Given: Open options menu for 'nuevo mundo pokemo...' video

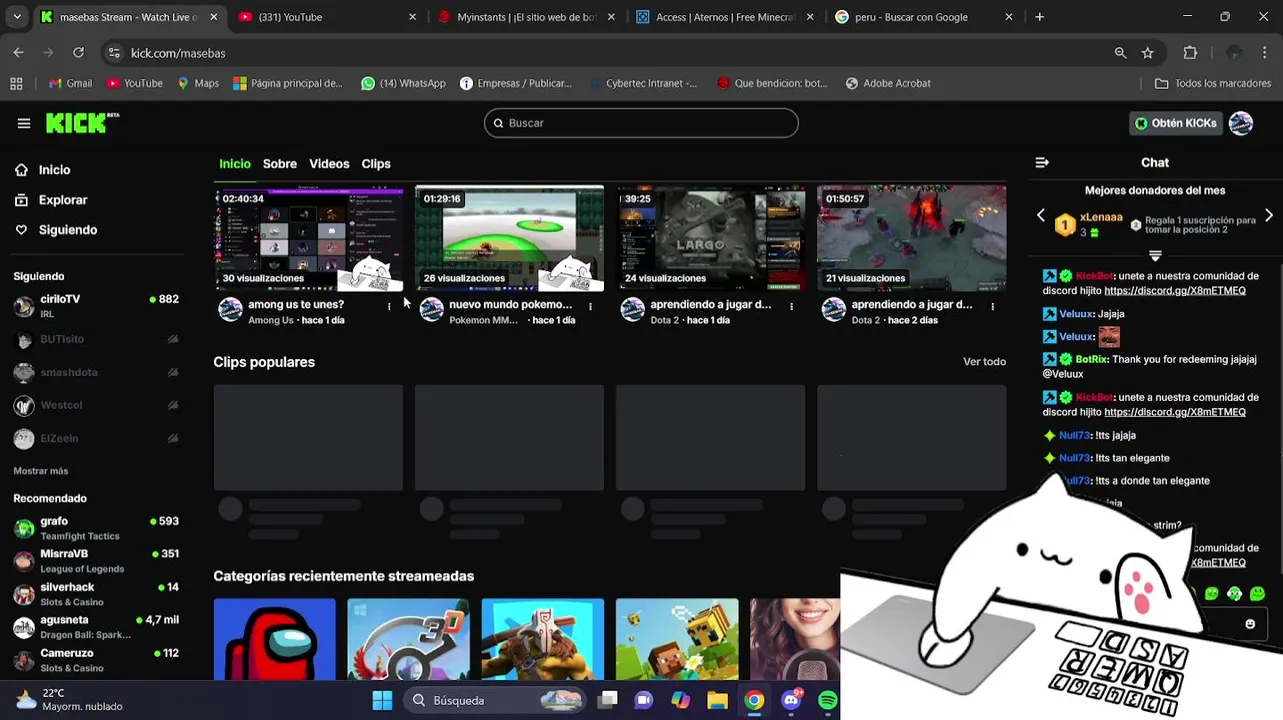Looking at the screenshot, I should click(x=590, y=306).
